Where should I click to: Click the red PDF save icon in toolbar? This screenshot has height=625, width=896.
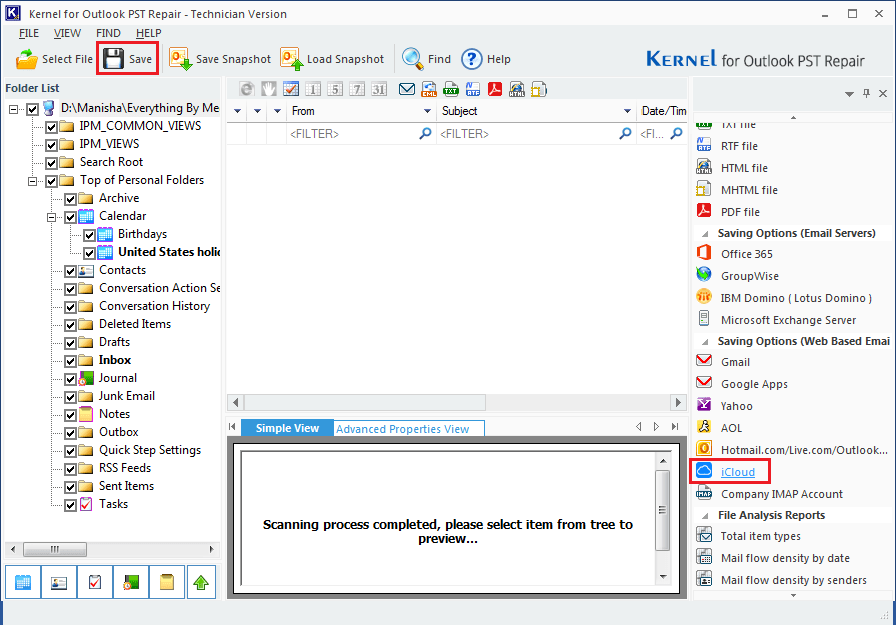tap(495, 89)
